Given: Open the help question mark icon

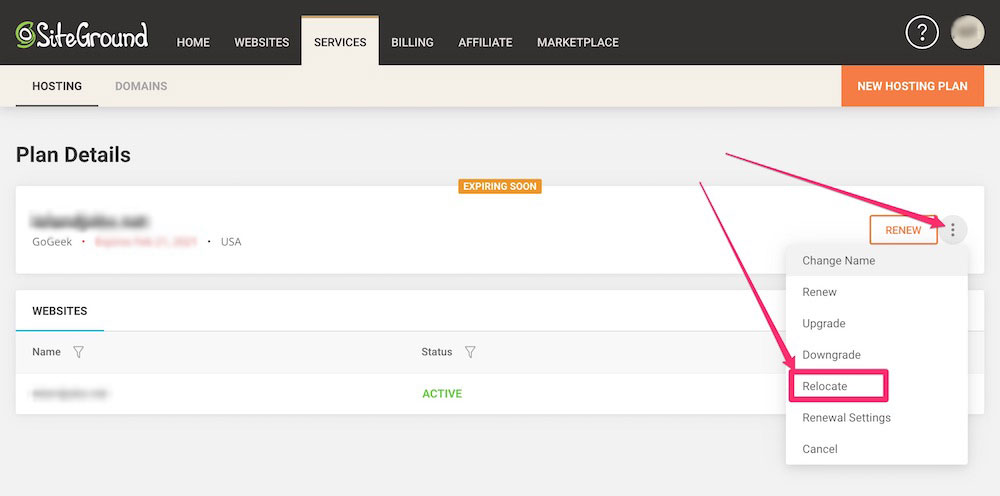Looking at the screenshot, I should pyautogui.click(x=922, y=33).
